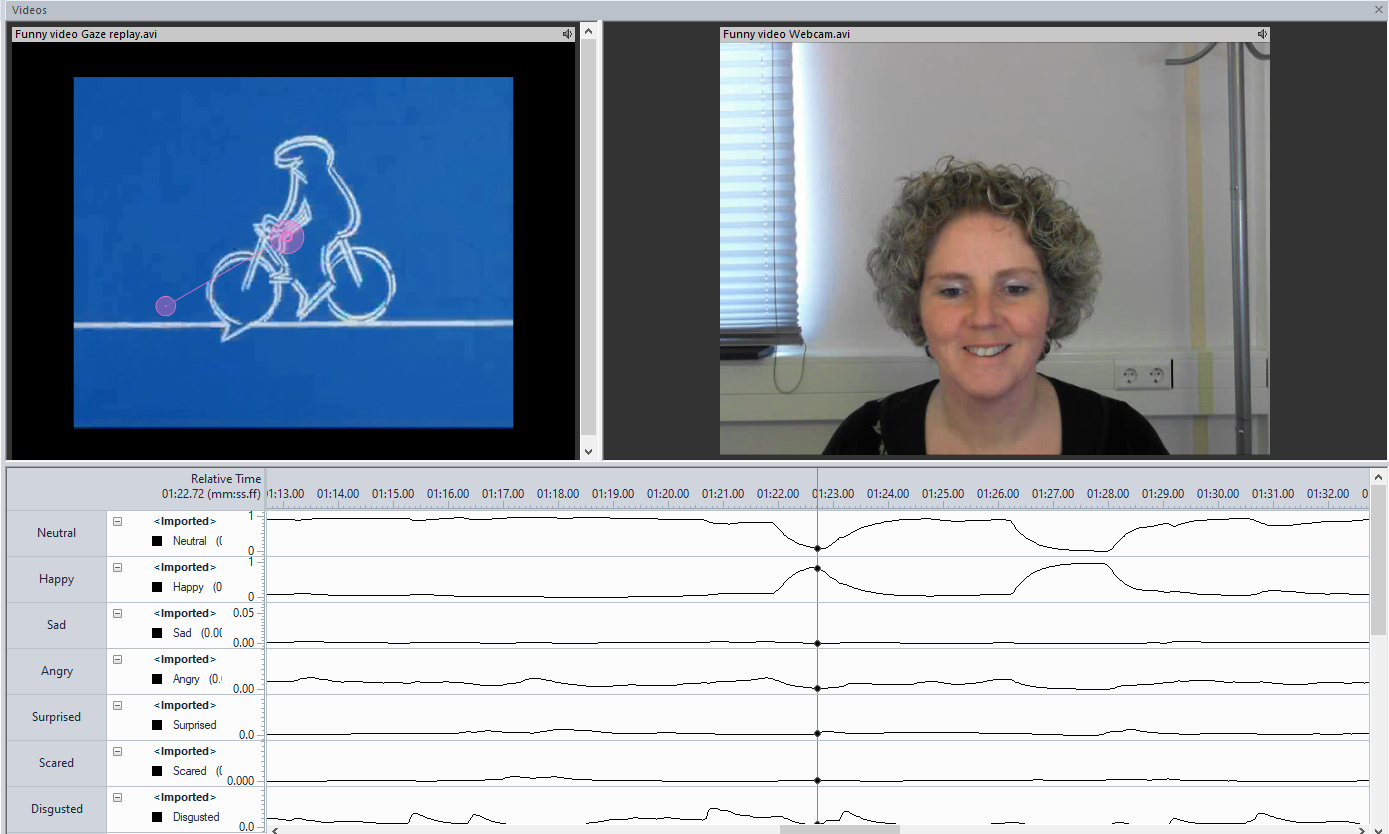Mute the Funny video Gaze replay speaker icon
1389x834 pixels.
[x=568, y=34]
